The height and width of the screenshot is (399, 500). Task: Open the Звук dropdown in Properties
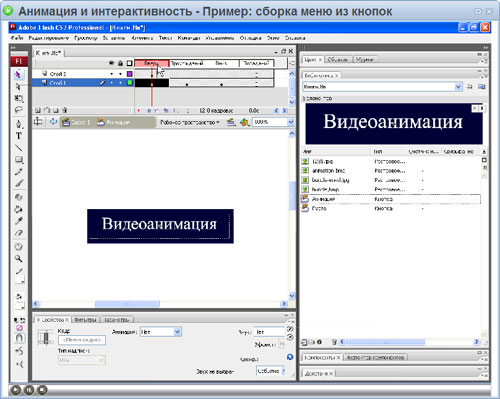point(269,332)
